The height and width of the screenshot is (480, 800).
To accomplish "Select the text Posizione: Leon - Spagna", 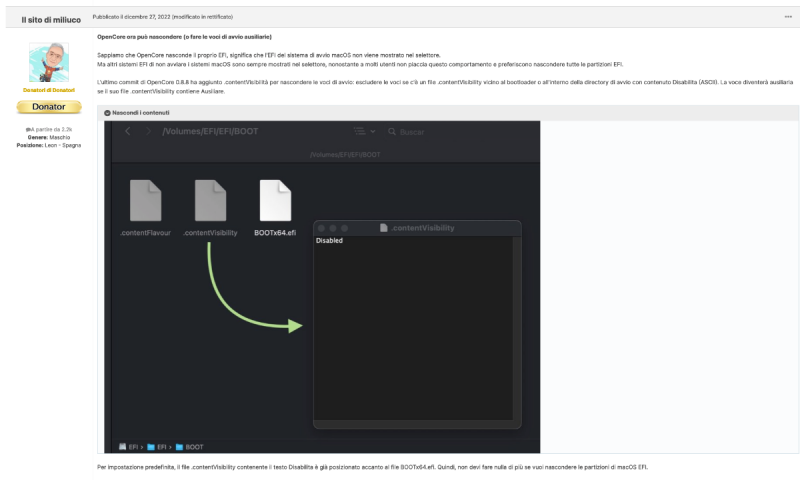I will (49, 145).
